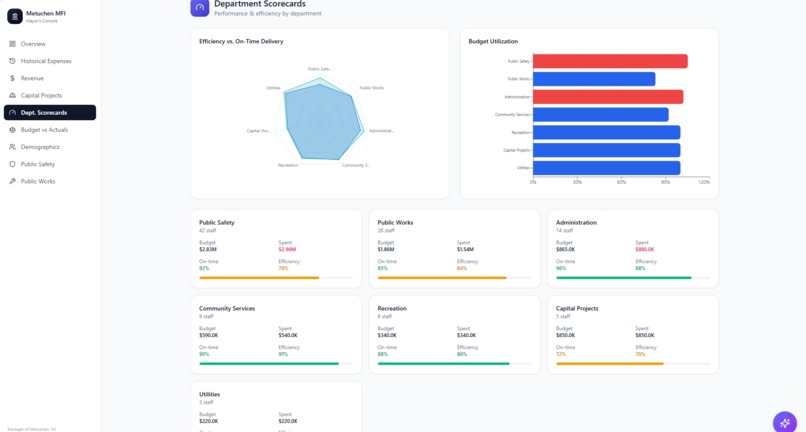Screen dimensions: 806x432
Task: Navigate to Capital Projects in sidebar
Action: point(50,95)
